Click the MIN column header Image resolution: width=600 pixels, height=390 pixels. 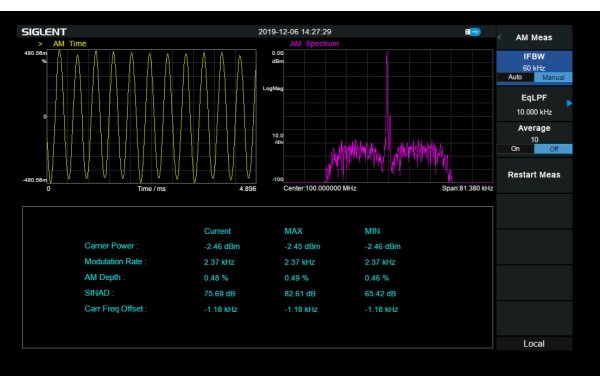[372, 231]
